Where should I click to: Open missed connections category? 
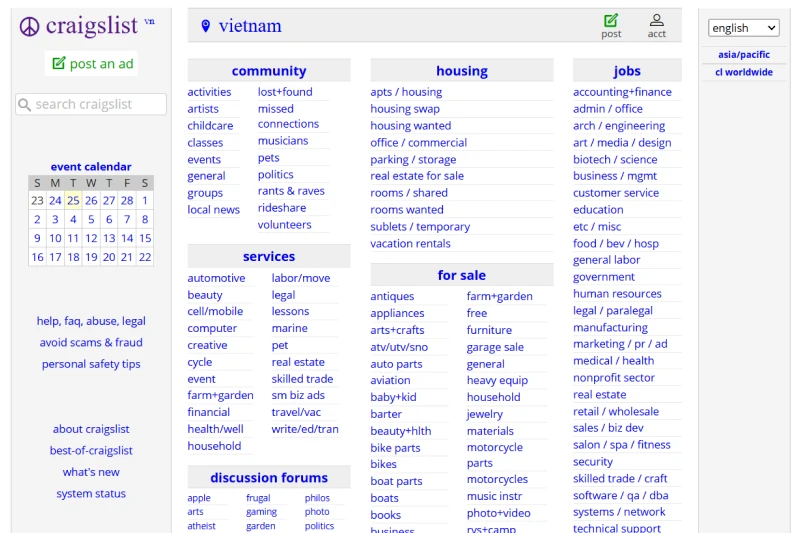coord(288,116)
